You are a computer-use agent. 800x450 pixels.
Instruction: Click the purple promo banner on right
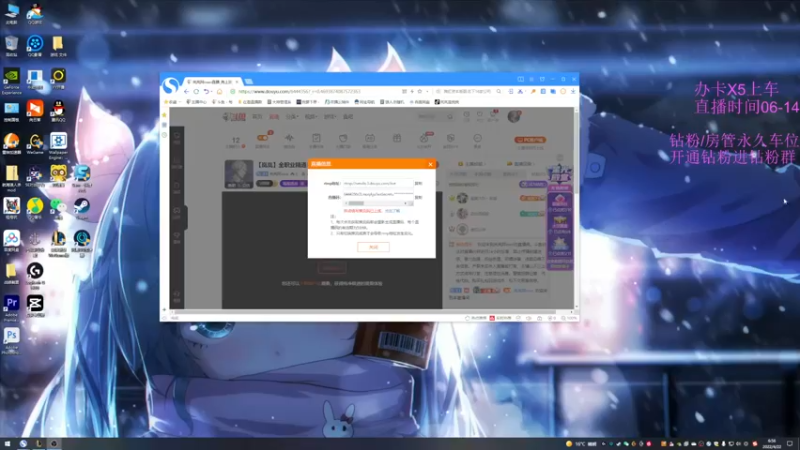click(x=560, y=217)
